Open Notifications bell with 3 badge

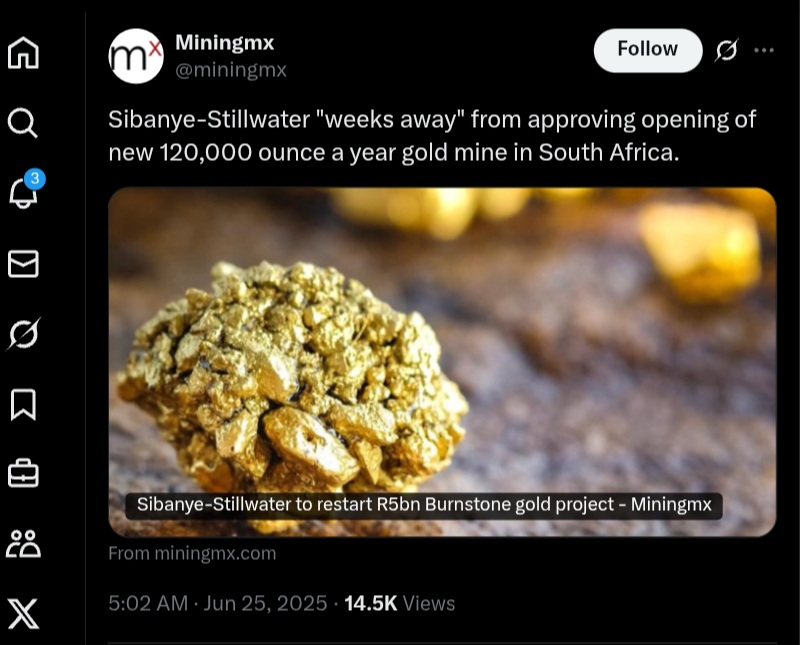[24, 191]
